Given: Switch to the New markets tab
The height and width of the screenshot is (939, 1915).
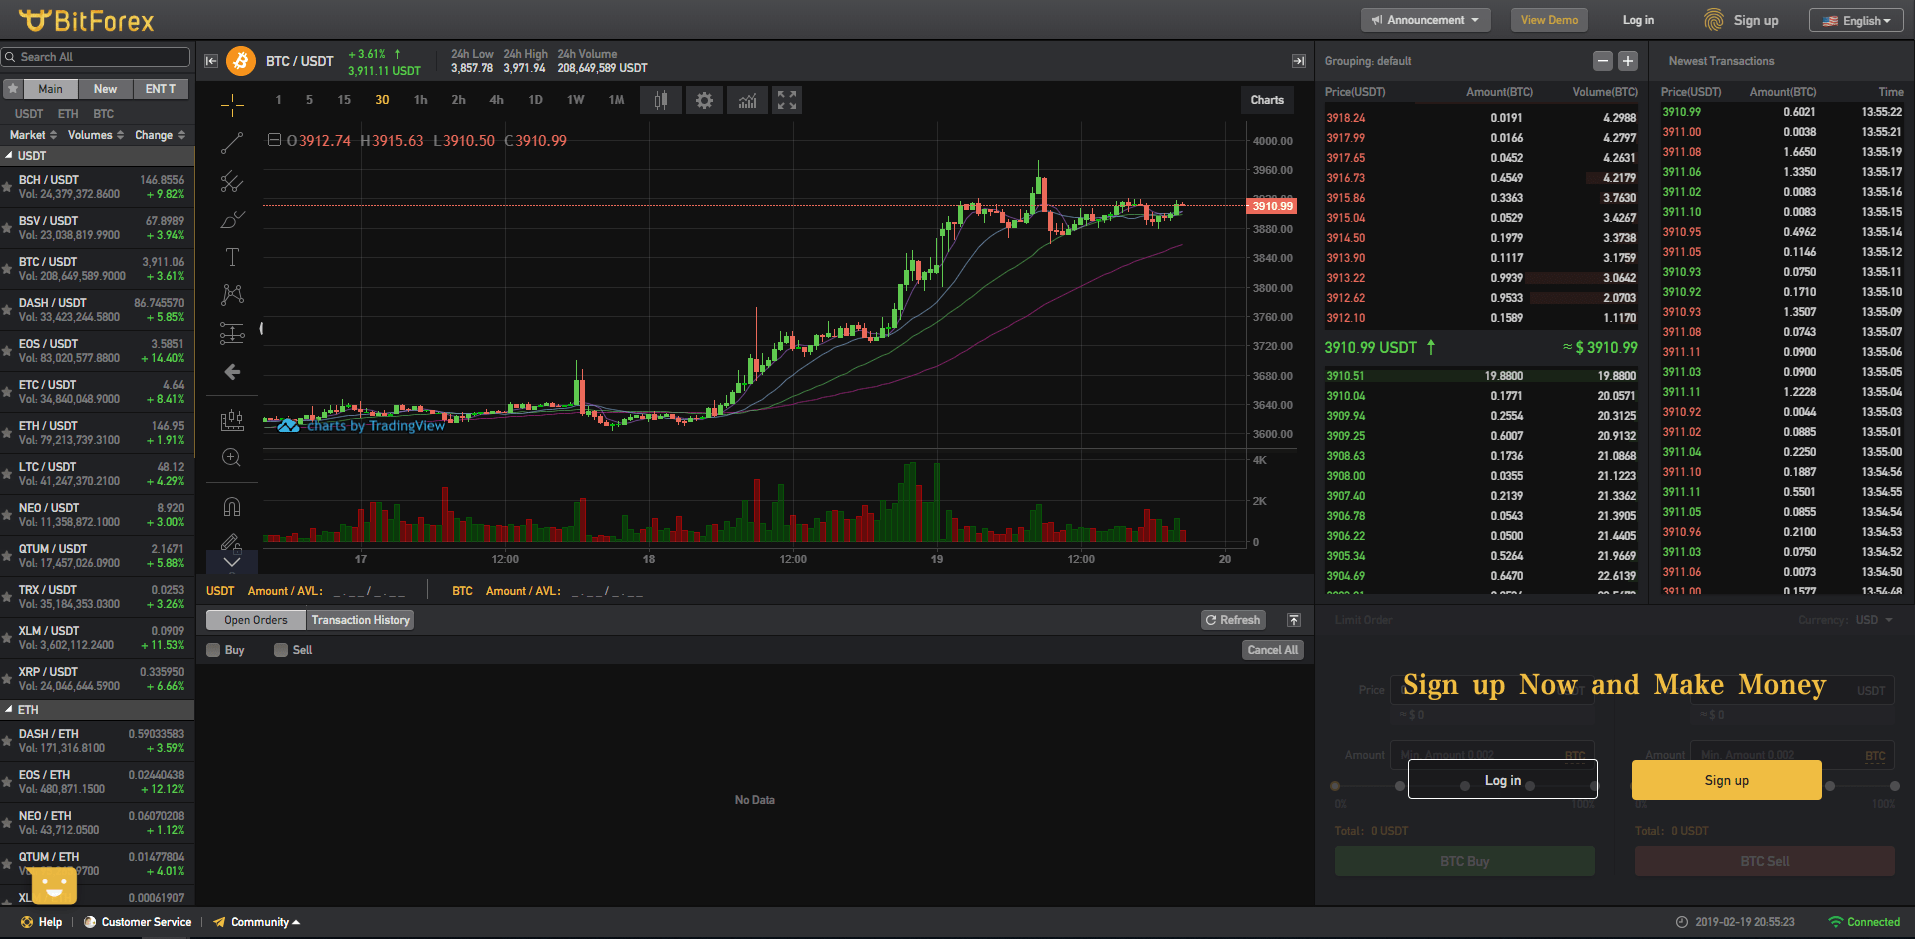Looking at the screenshot, I should (105, 89).
